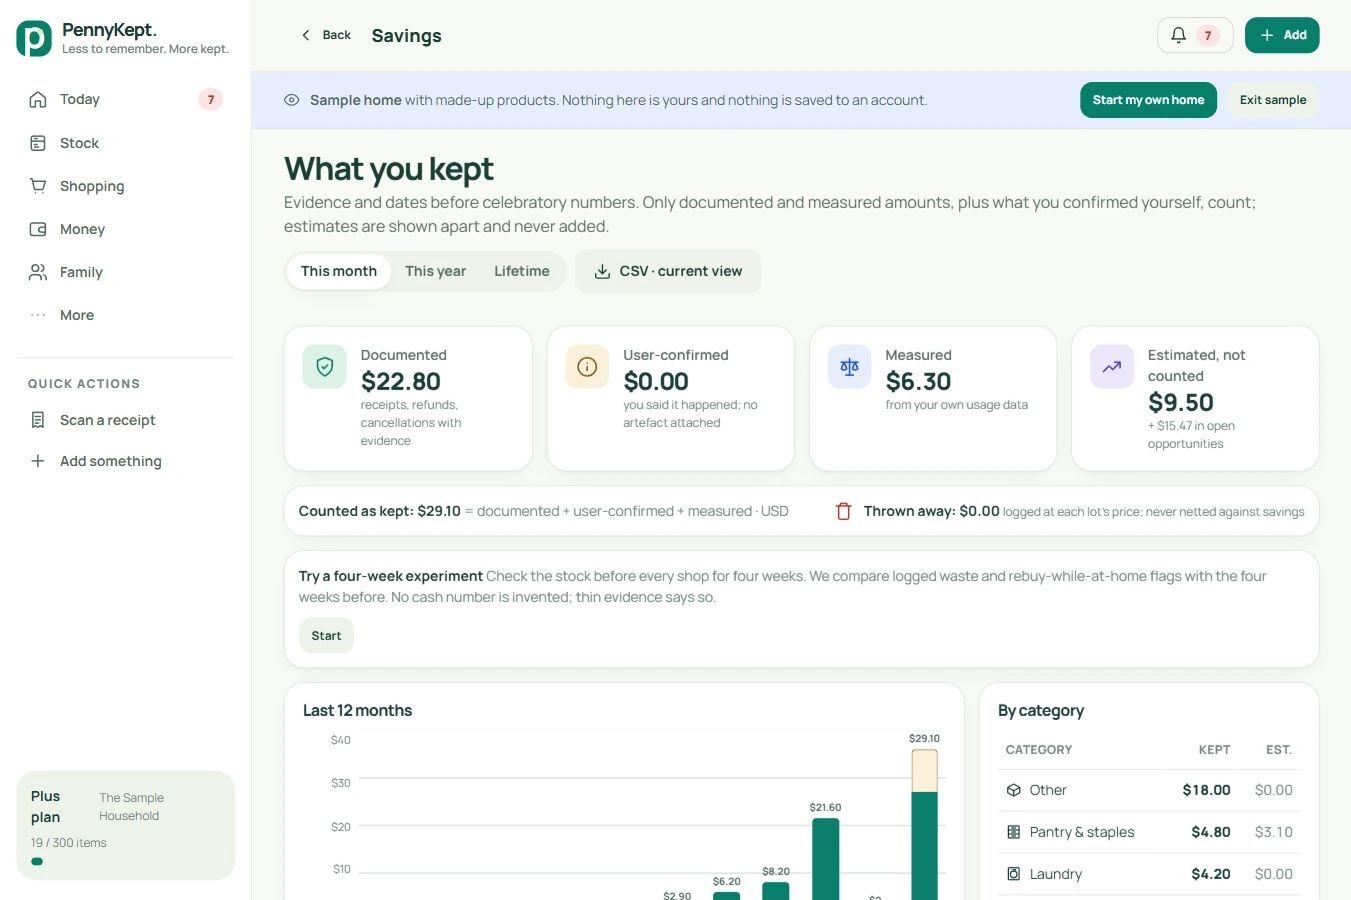The height and width of the screenshot is (900, 1351).
Task: Select the This month tab
Action: point(339,271)
